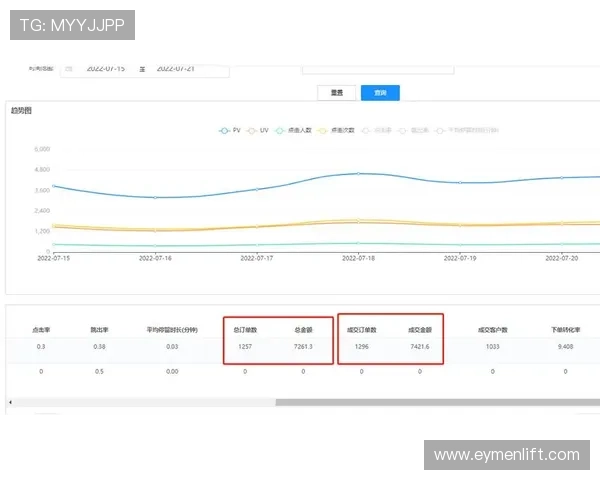Toggle the 点击次数 legend series
This screenshot has width=600, height=480.
(336, 131)
